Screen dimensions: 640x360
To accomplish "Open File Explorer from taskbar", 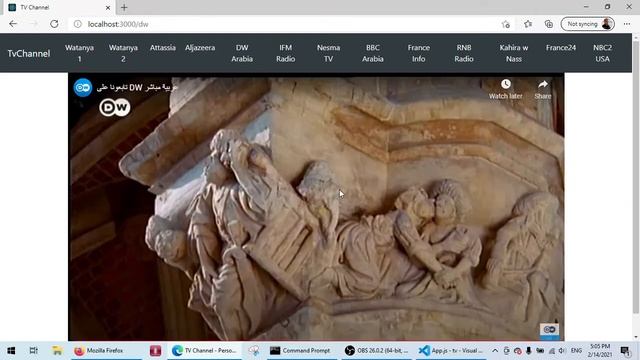I will [x=57, y=351].
